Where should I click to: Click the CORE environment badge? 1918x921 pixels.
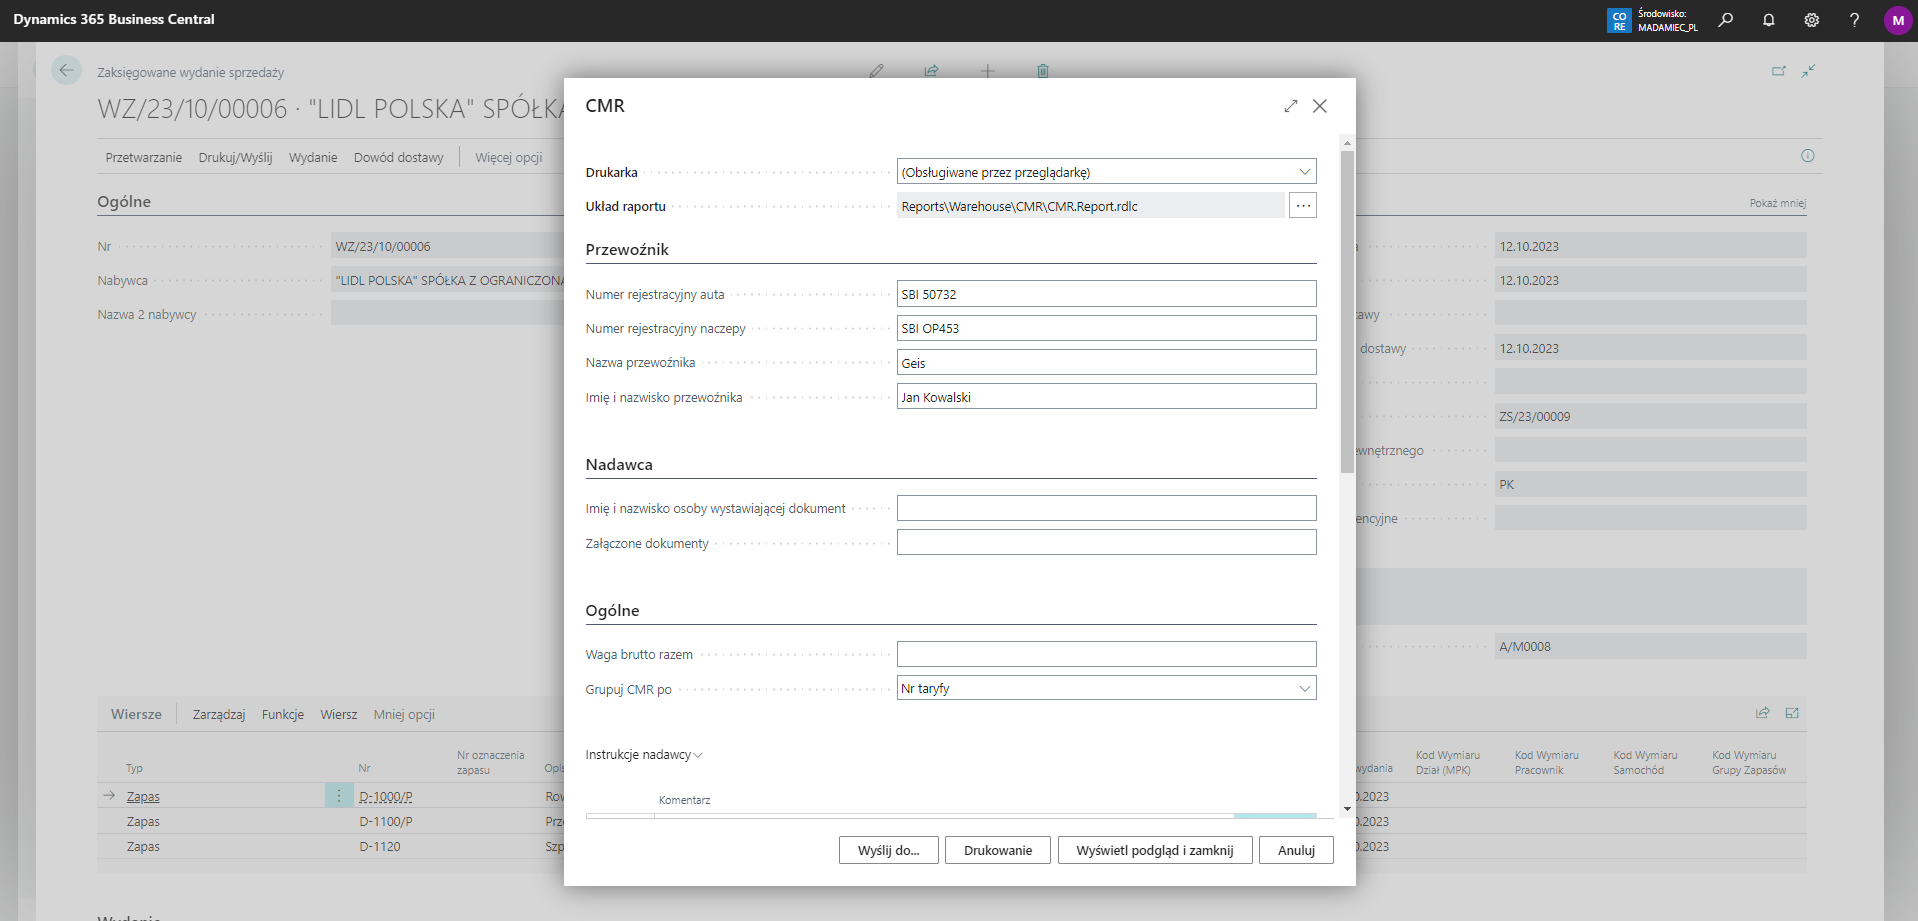tap(1619, 21)
